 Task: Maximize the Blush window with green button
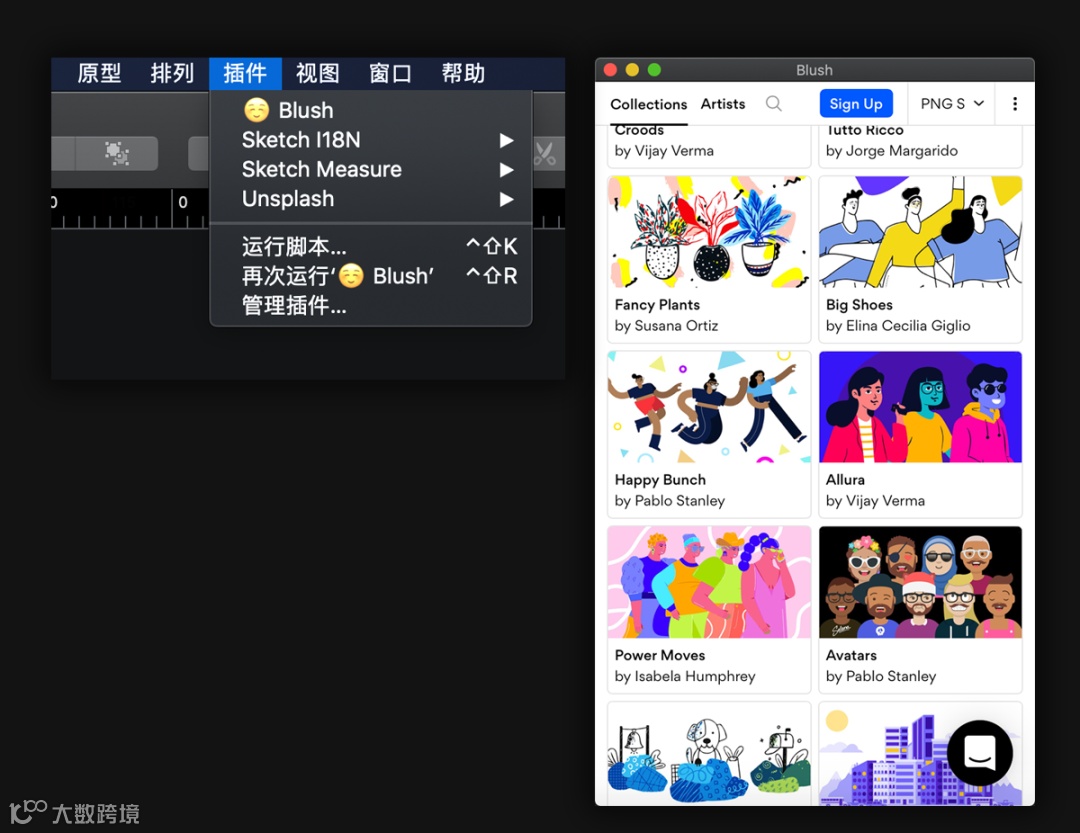tap(654, 70)
